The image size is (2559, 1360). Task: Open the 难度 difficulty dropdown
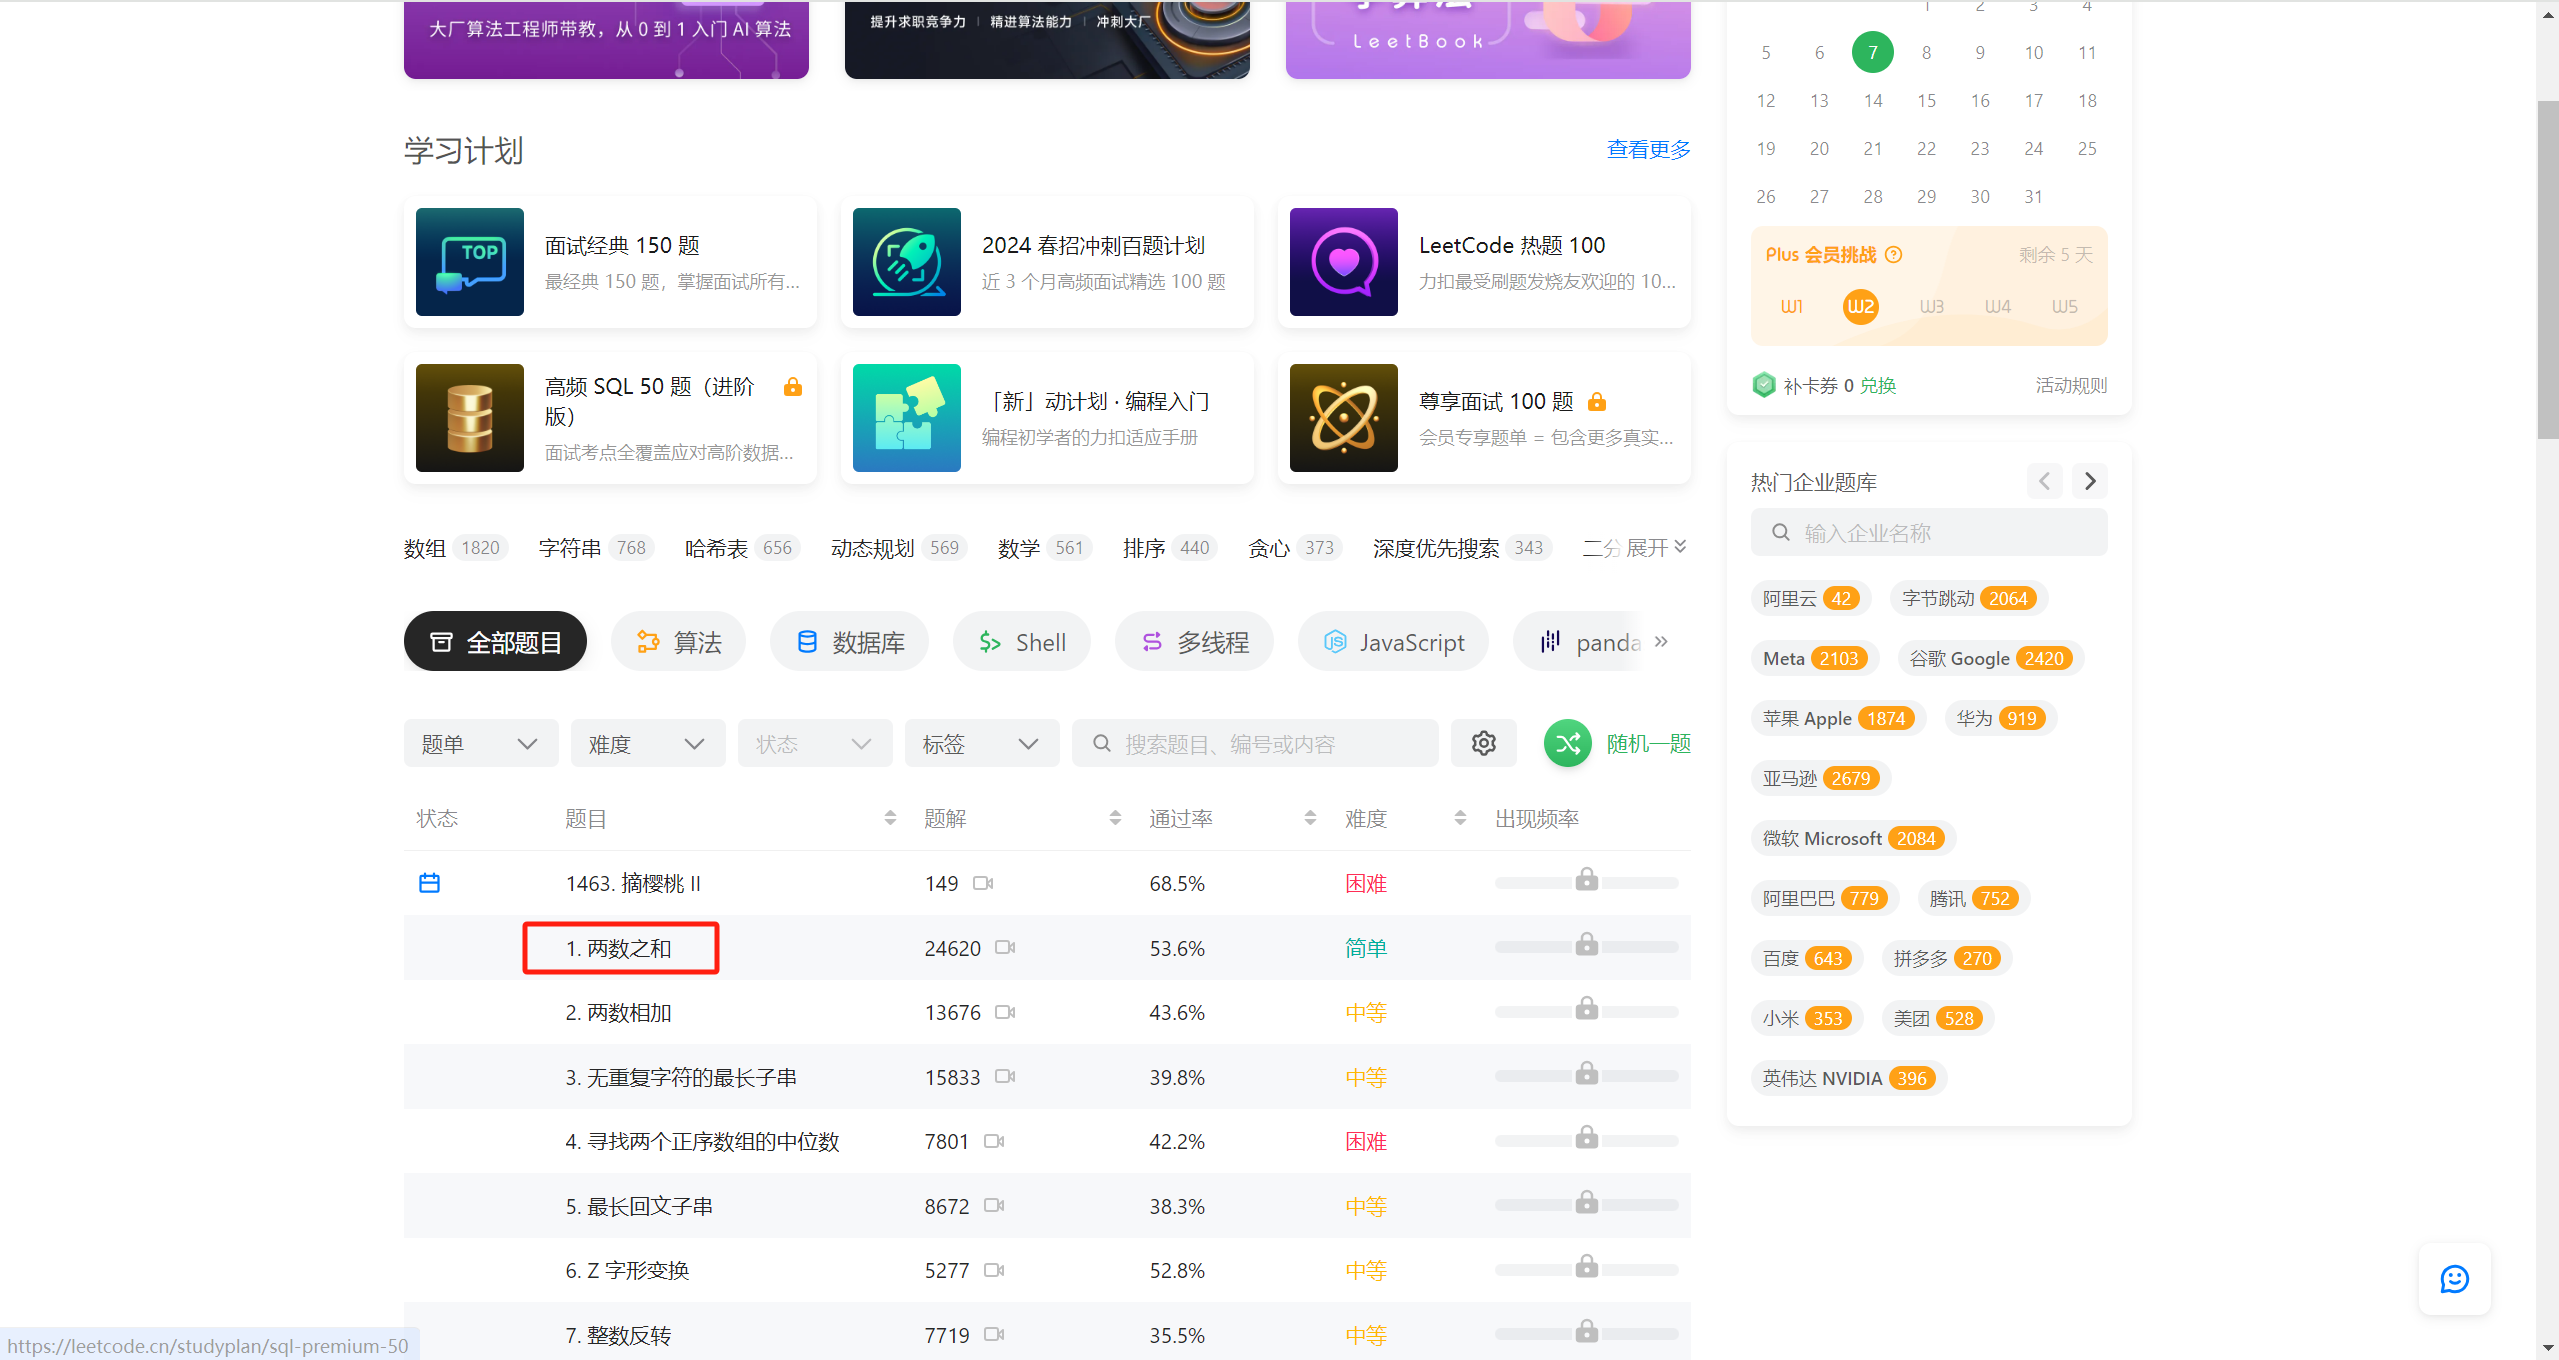pos(647,743)
